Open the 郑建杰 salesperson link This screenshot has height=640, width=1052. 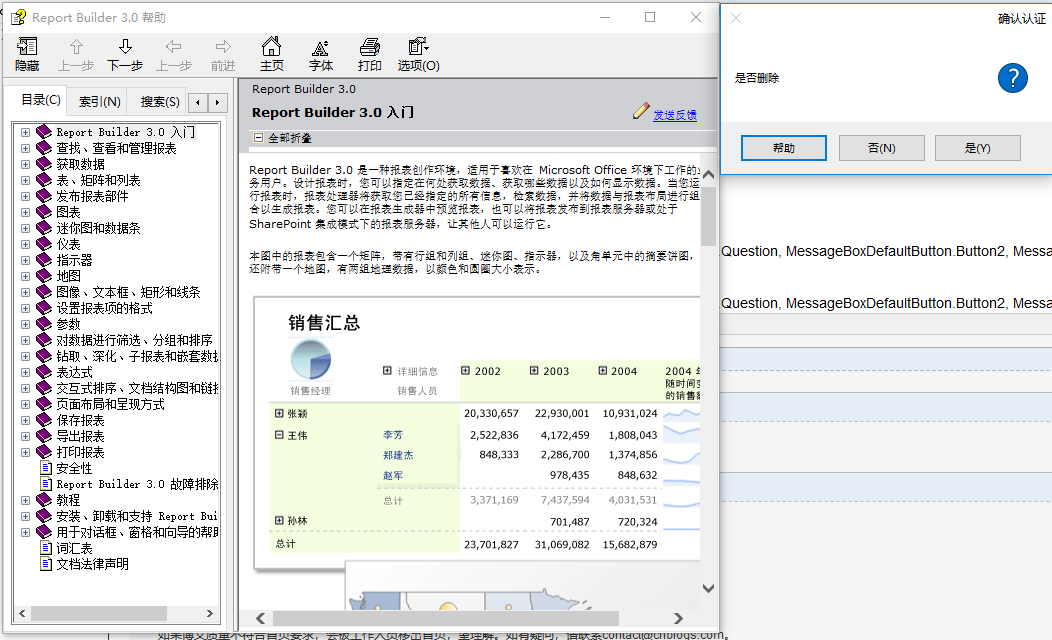[x=398, y=455]
